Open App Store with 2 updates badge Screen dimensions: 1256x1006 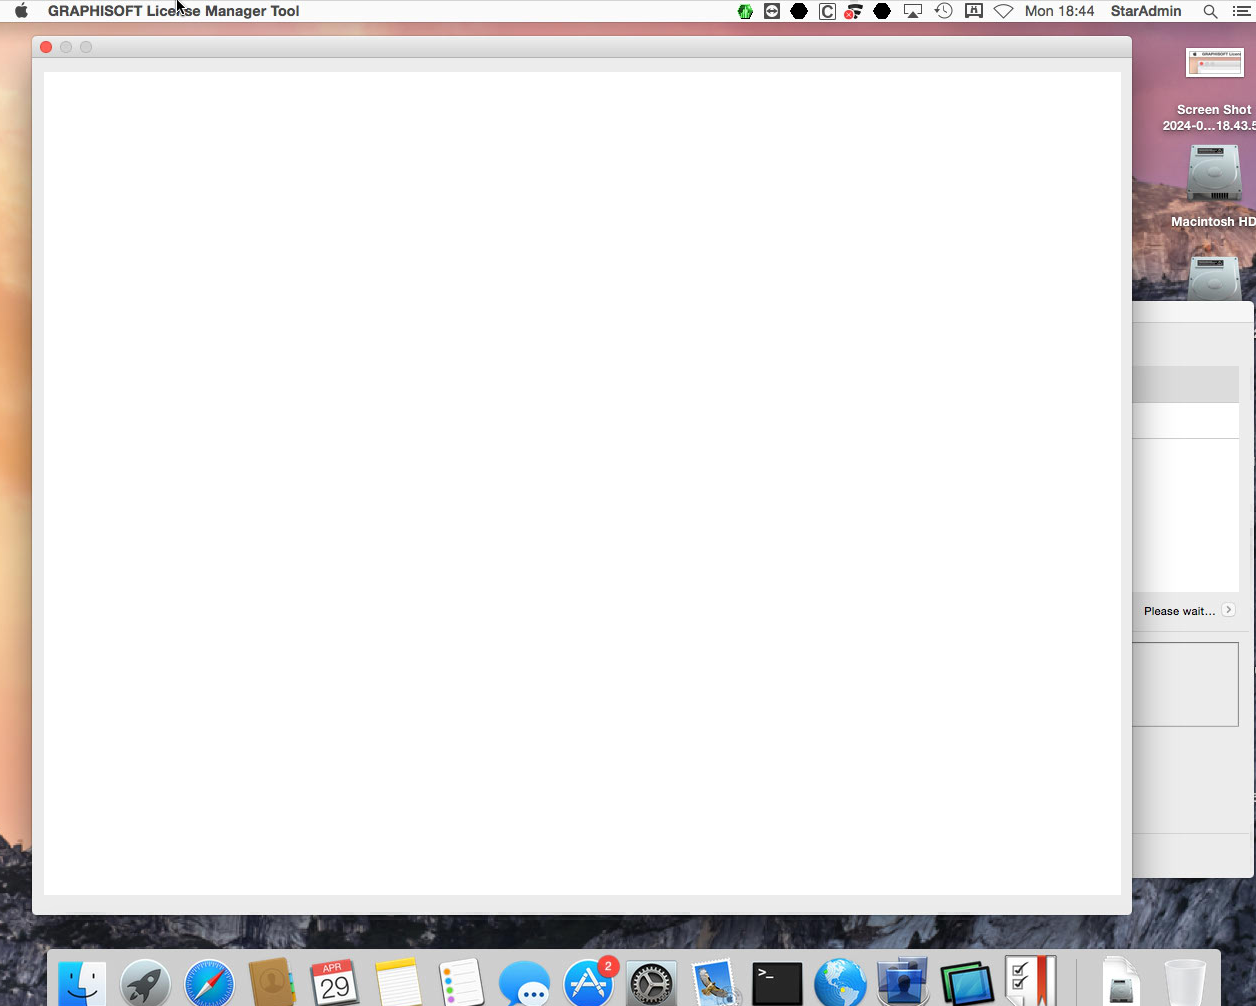point(588,983)
